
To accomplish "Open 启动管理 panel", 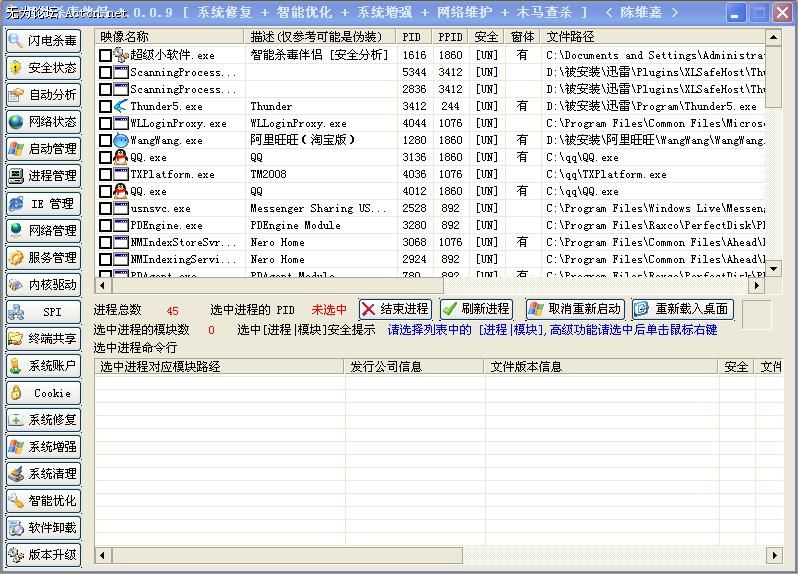I will tap(44, 149).
